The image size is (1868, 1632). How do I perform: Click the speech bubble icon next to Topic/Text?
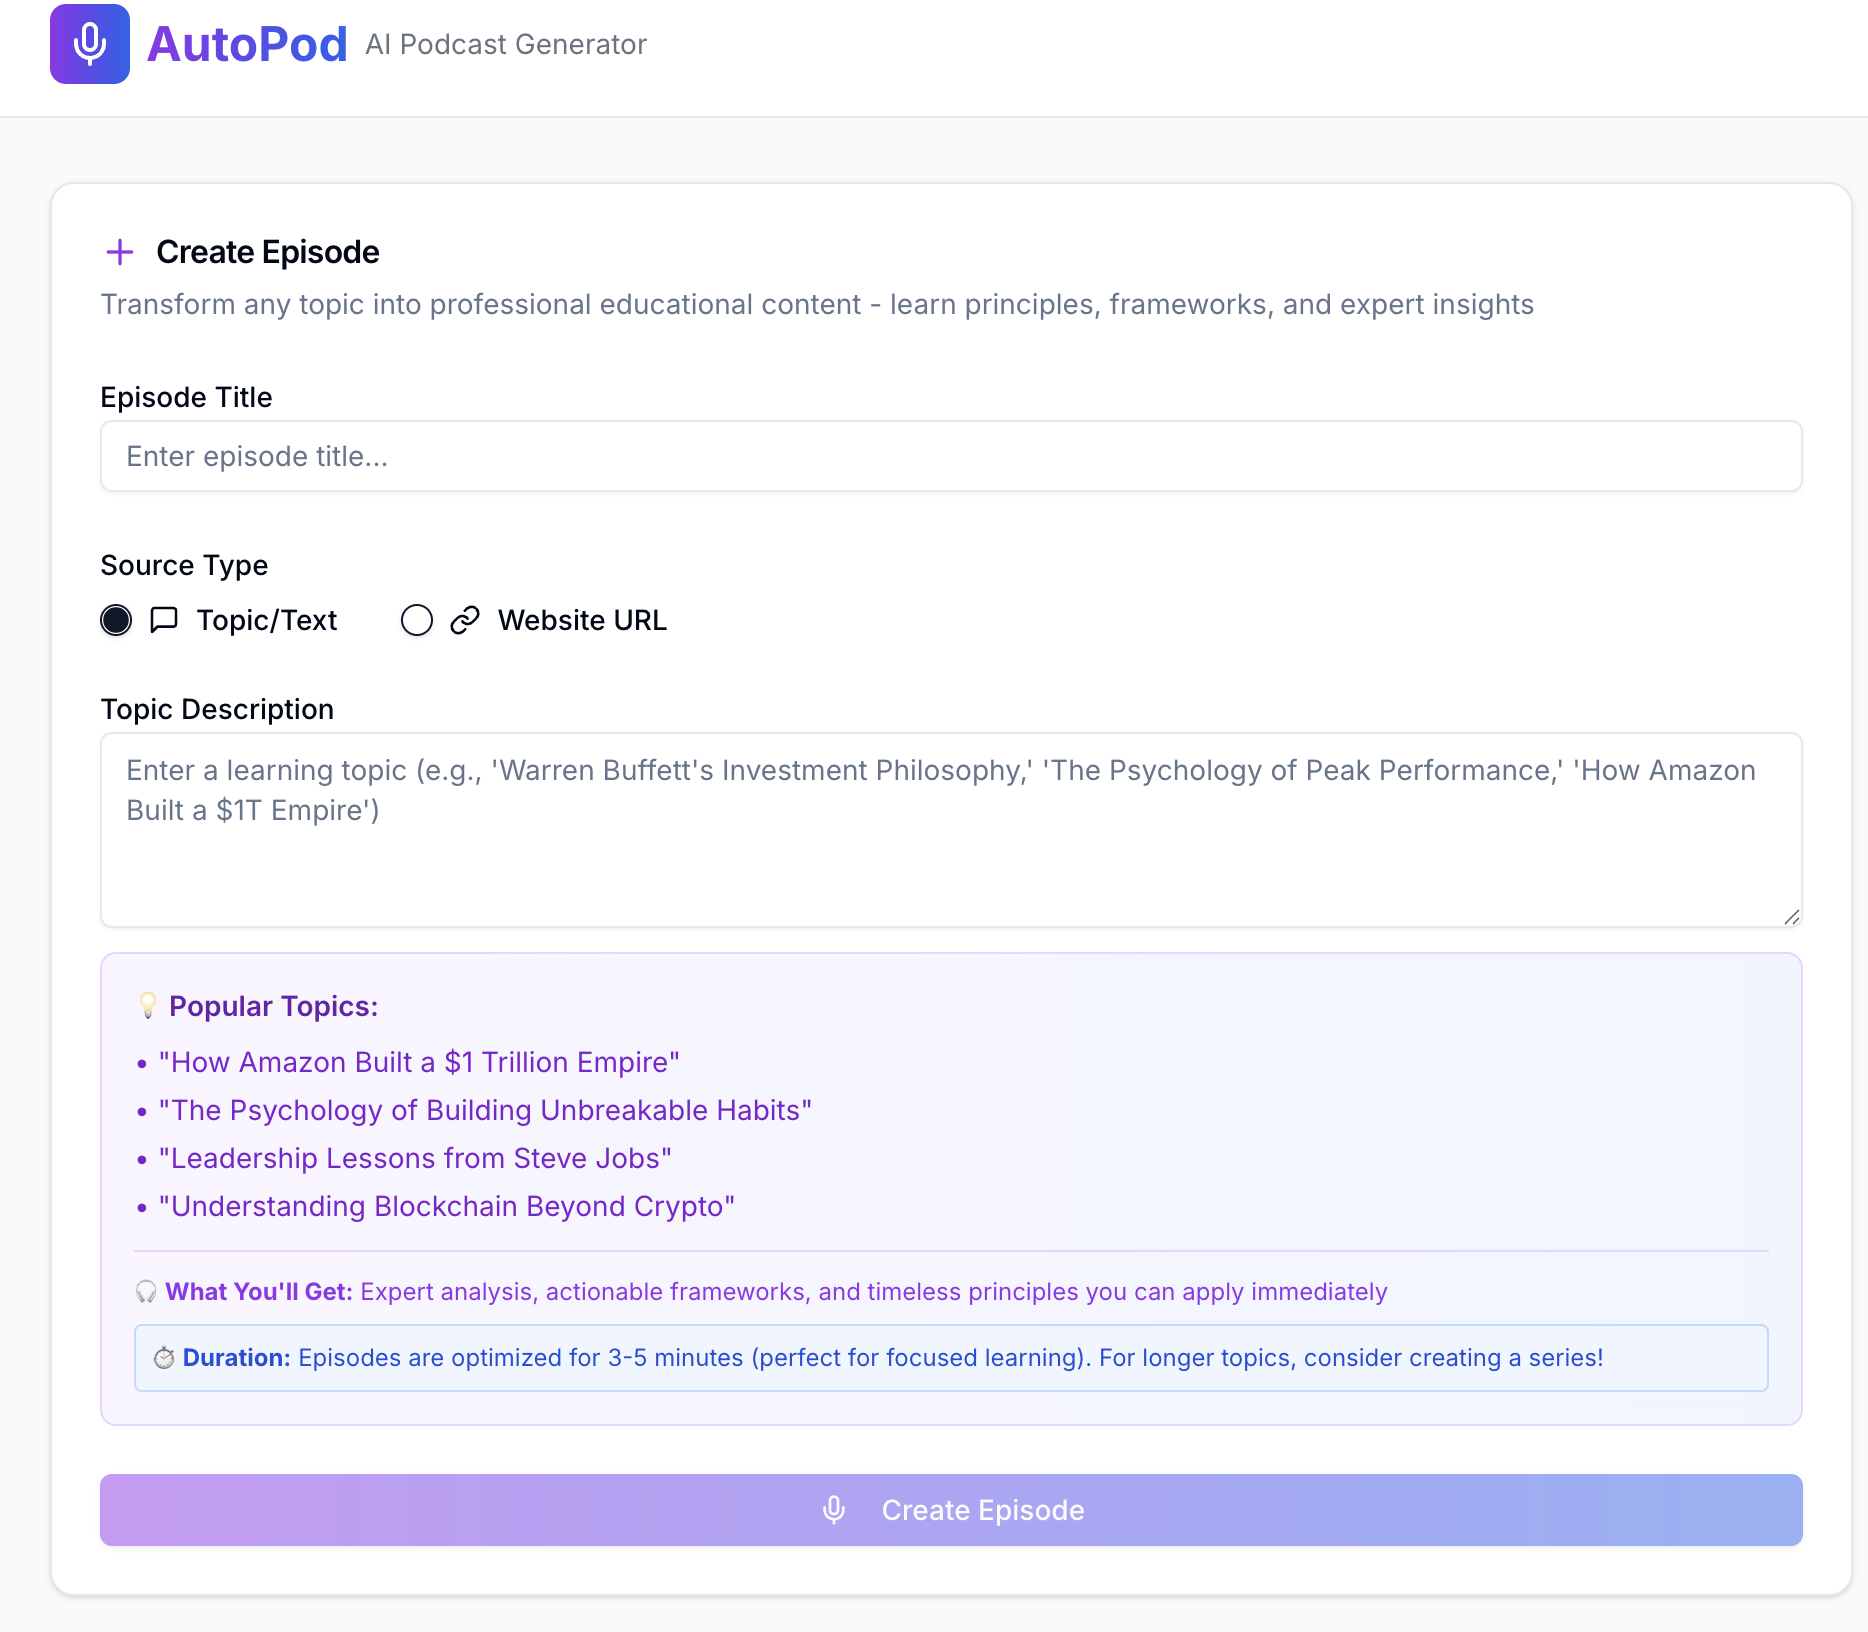(162, 620)
